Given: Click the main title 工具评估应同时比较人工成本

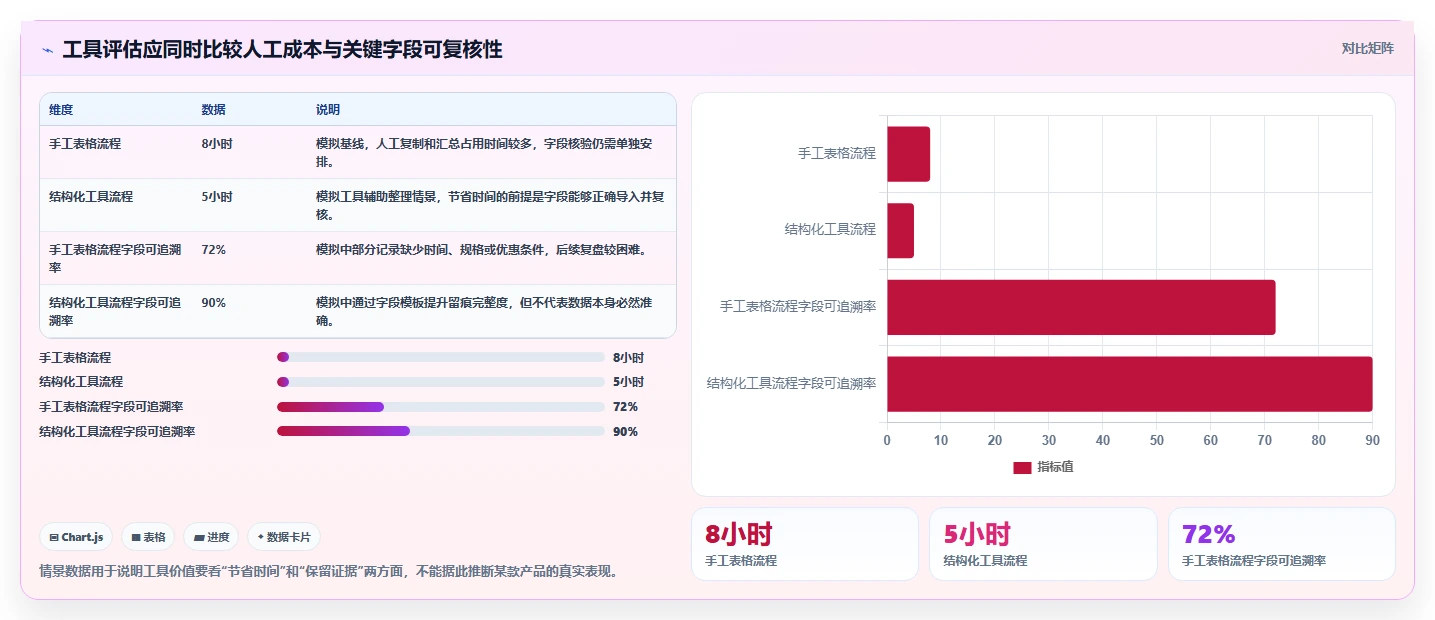Looking at the screenshot, I should point(282,50).
